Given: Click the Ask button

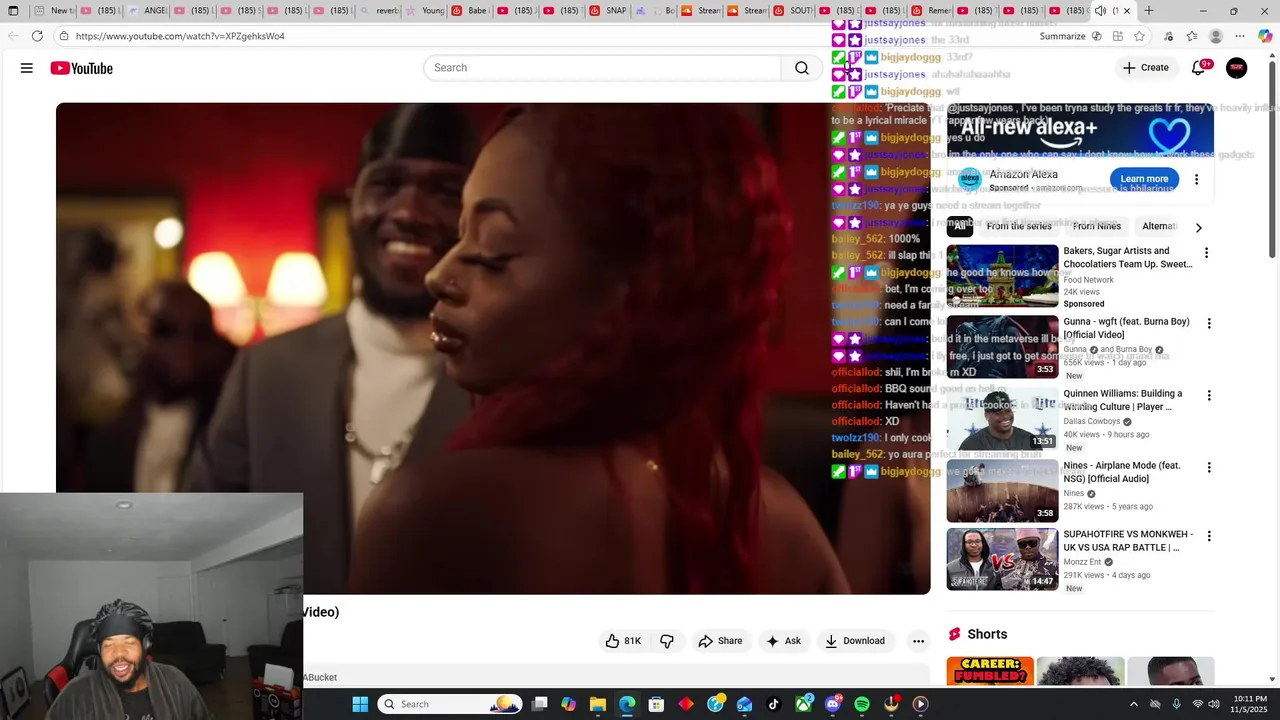Looking at the screenshot, I should pyautogui.click(x=783, y=641).
